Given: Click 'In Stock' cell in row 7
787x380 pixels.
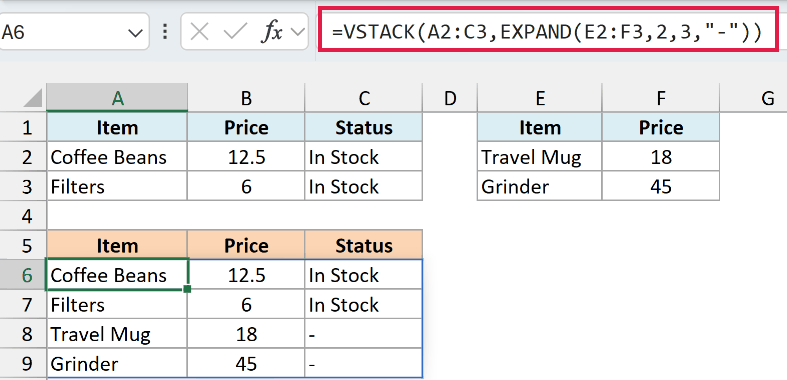Looking at the screenshot, I should tap(363, 304).
